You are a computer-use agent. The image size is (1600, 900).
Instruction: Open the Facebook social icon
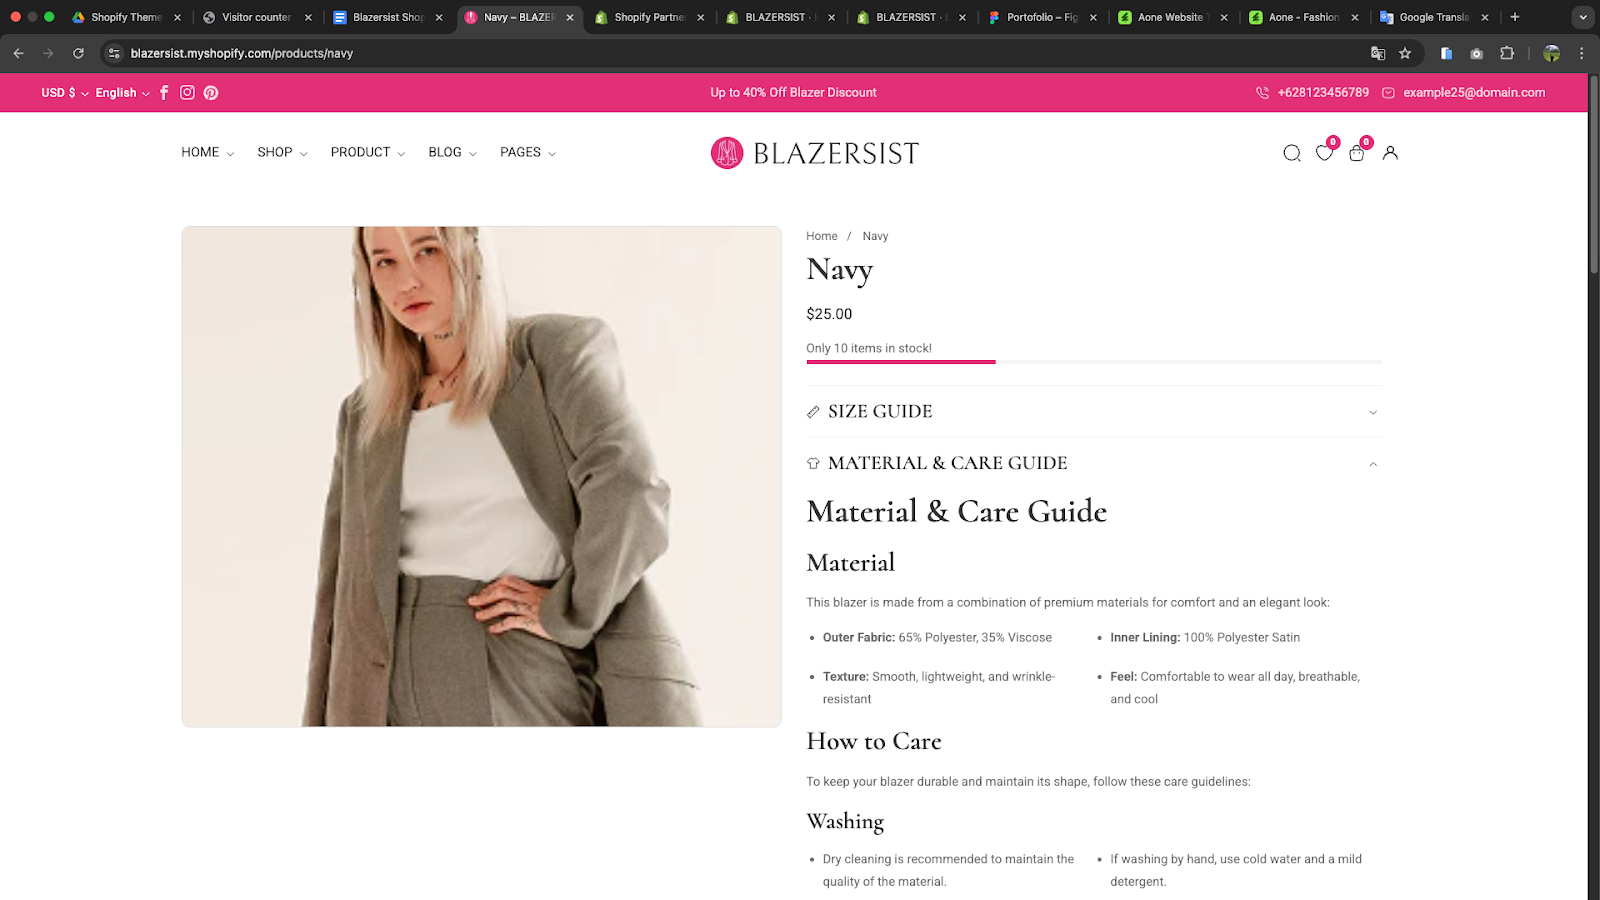tap(164, 93)
